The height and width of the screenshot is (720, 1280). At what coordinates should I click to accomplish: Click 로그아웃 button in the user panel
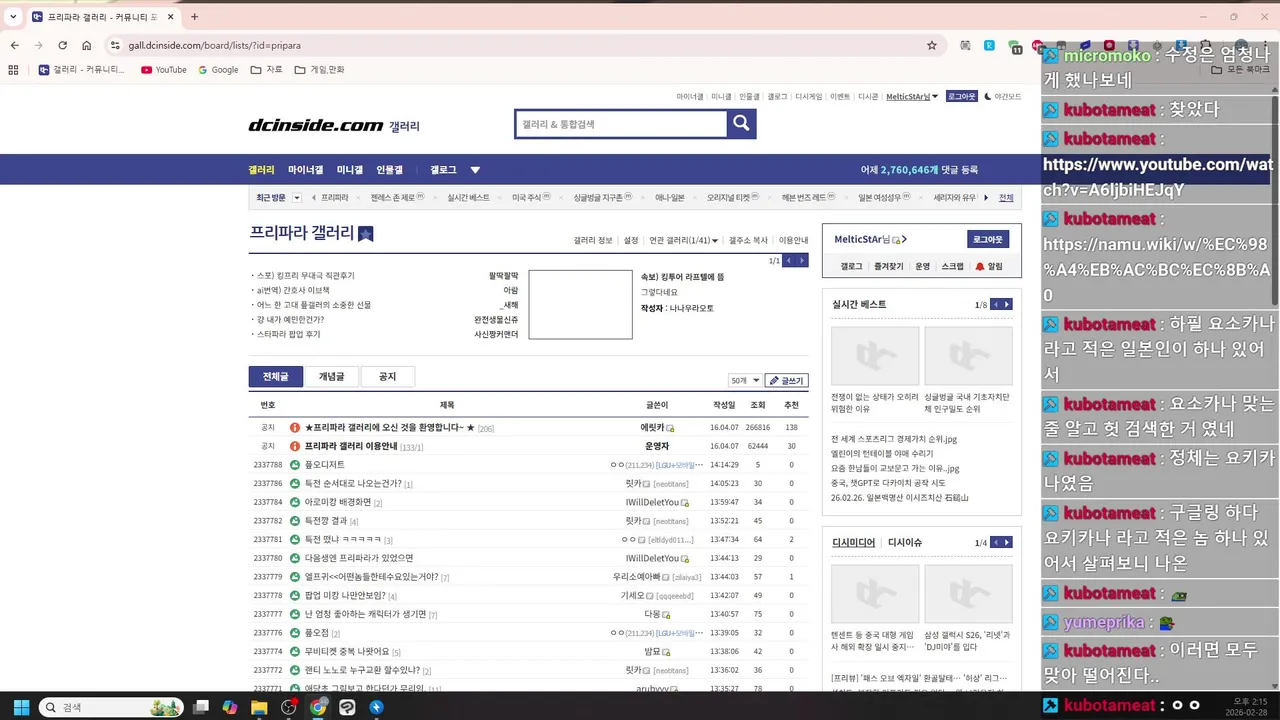point(989,239)
